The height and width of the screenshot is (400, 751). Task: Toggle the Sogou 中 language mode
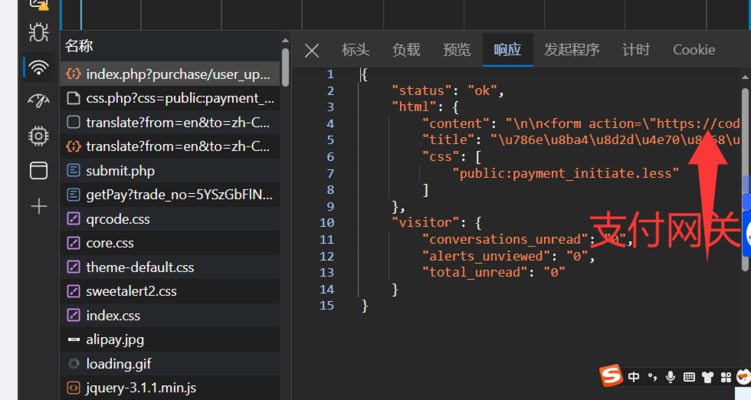[x=634, y=377]
